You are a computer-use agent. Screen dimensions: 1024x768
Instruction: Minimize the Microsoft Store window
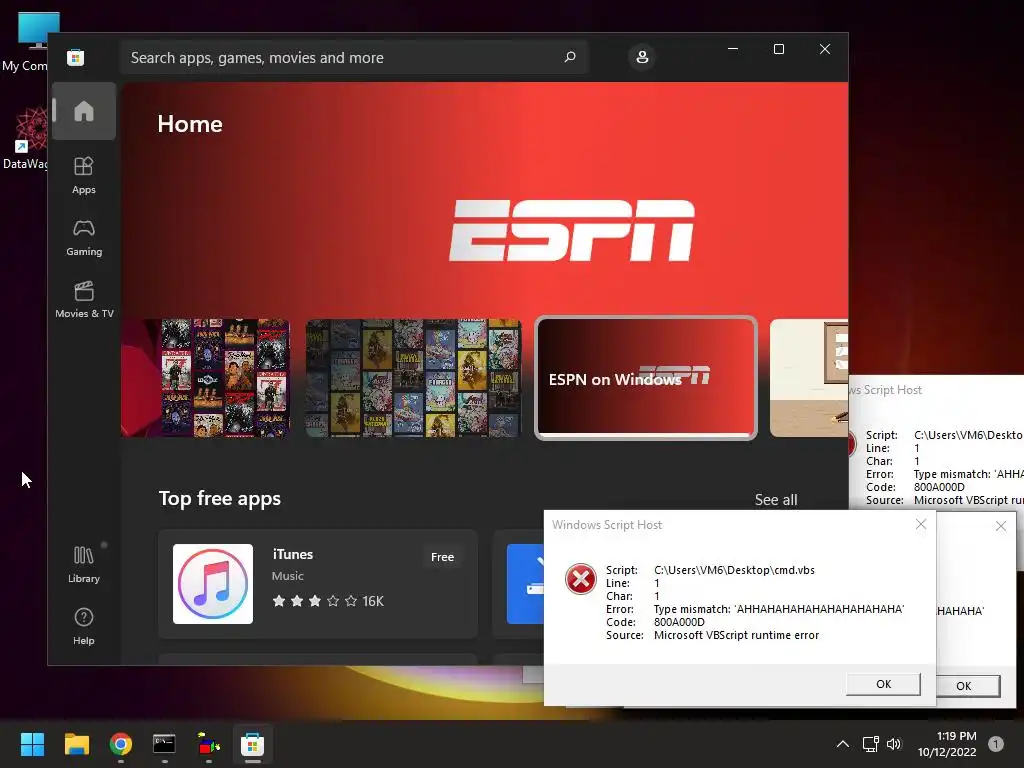733,49
